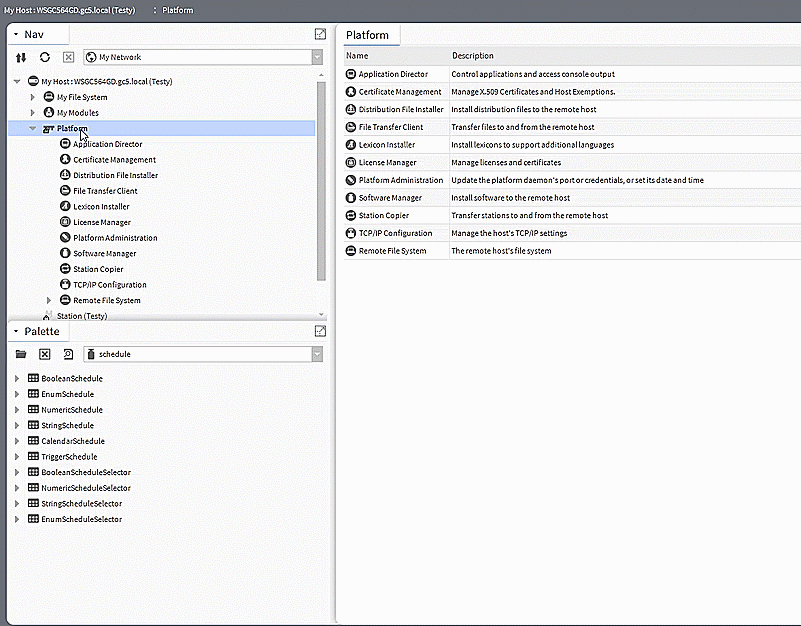This screenshot has width=801, height=626.
Task: Click the Application Director icon in Platform list
Action: coord(351,74)
